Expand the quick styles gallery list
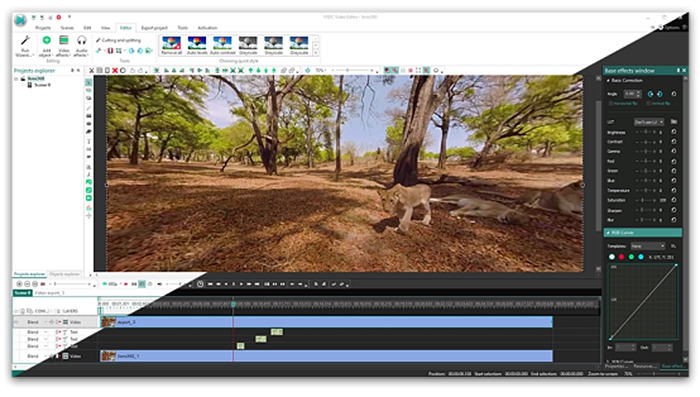This screenshot has height=397, width=700. (316, 53)
